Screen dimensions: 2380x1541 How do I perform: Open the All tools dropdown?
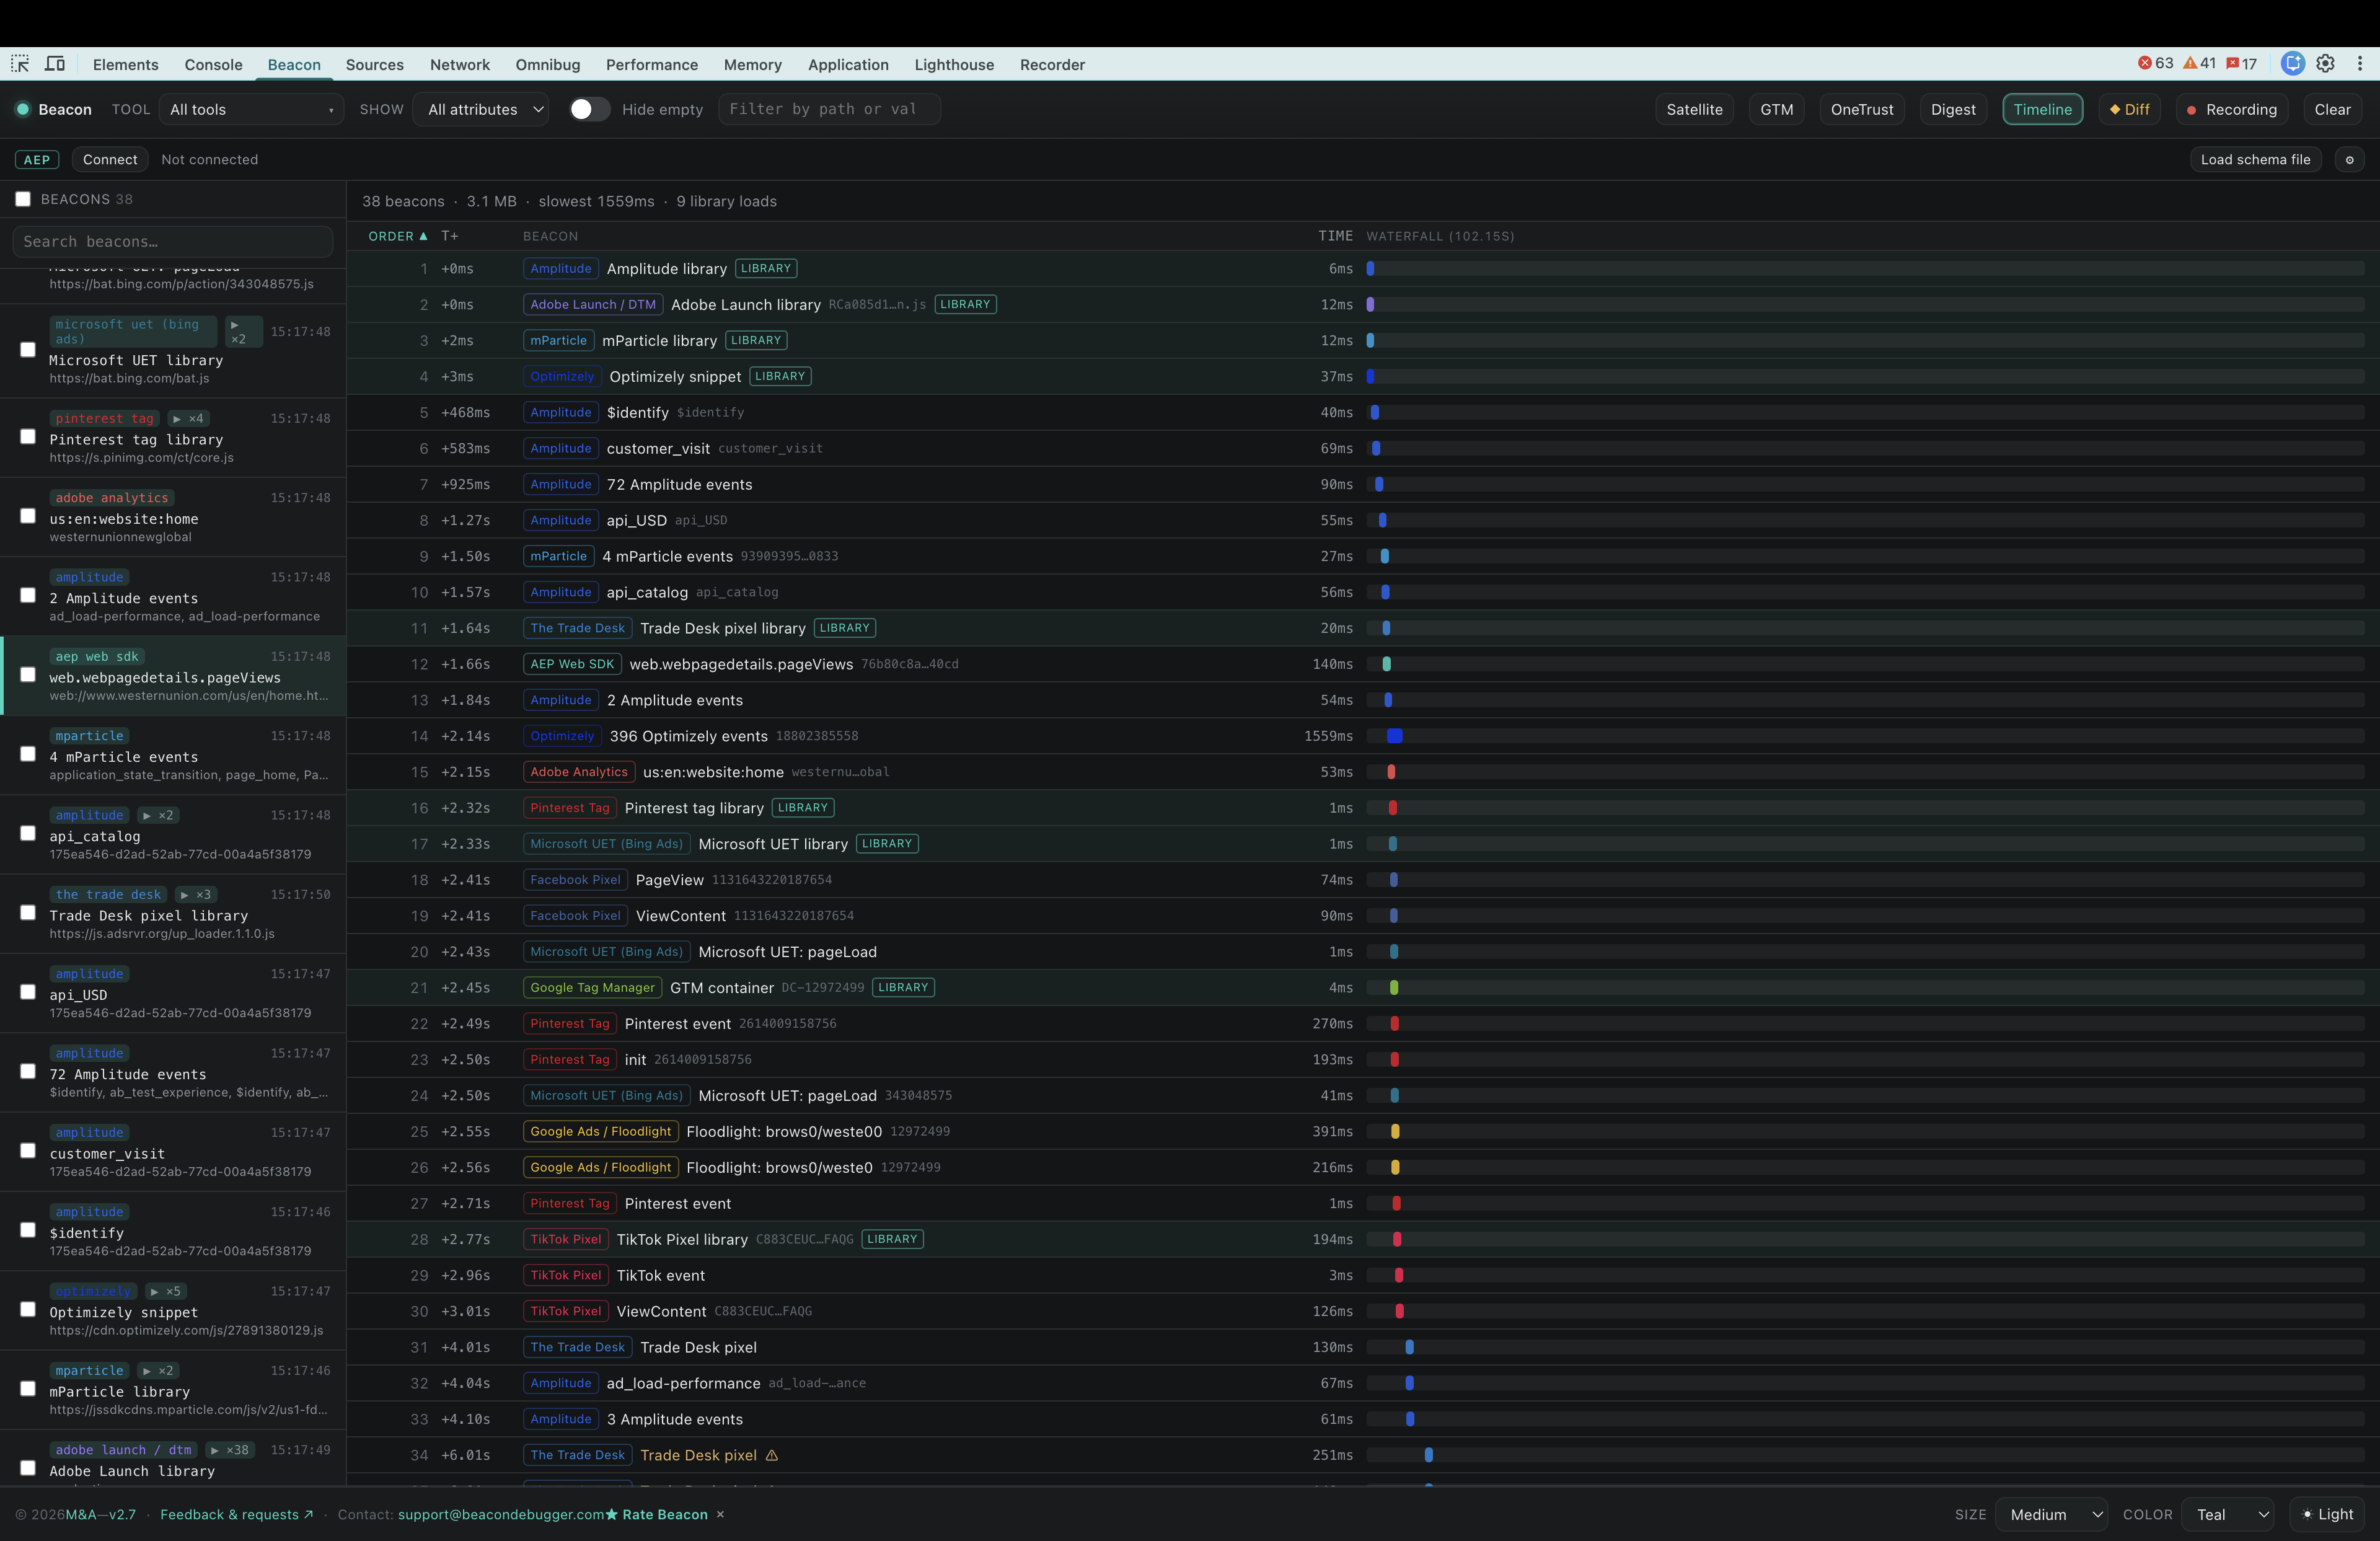pyautogui.click(x=250, y=109)
